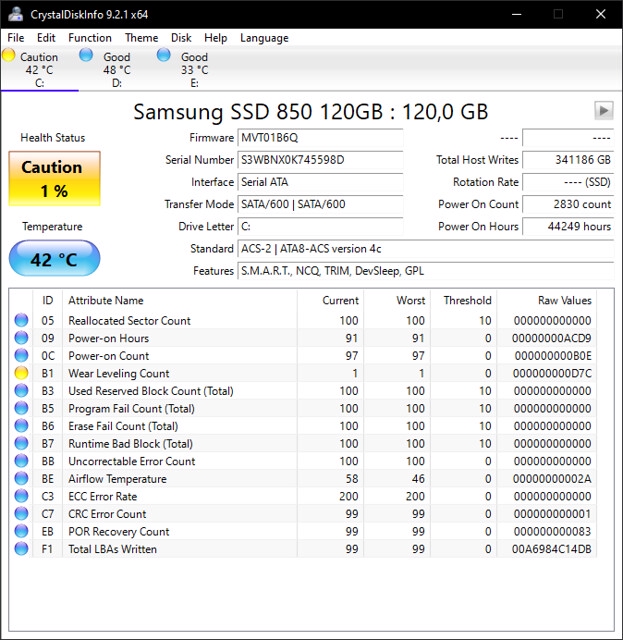
Task: Click Total Host Writes value 341186 GB
Action: click(x=568, y=160)
